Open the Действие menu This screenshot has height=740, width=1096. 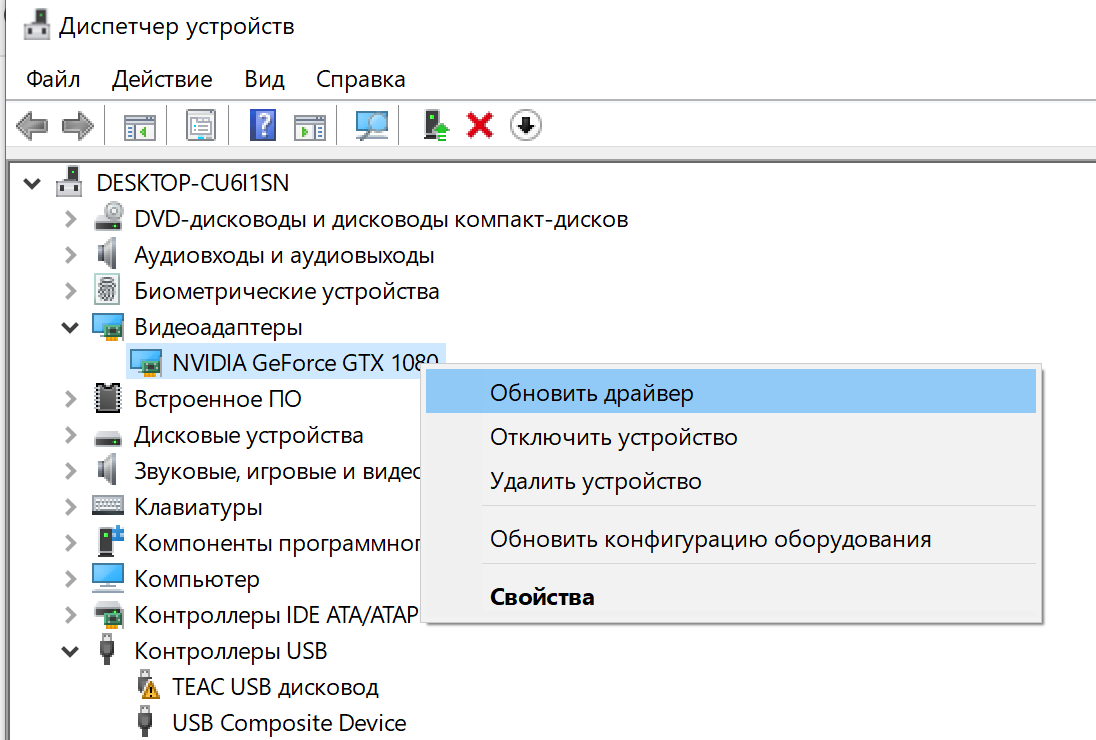coord(162,79)
